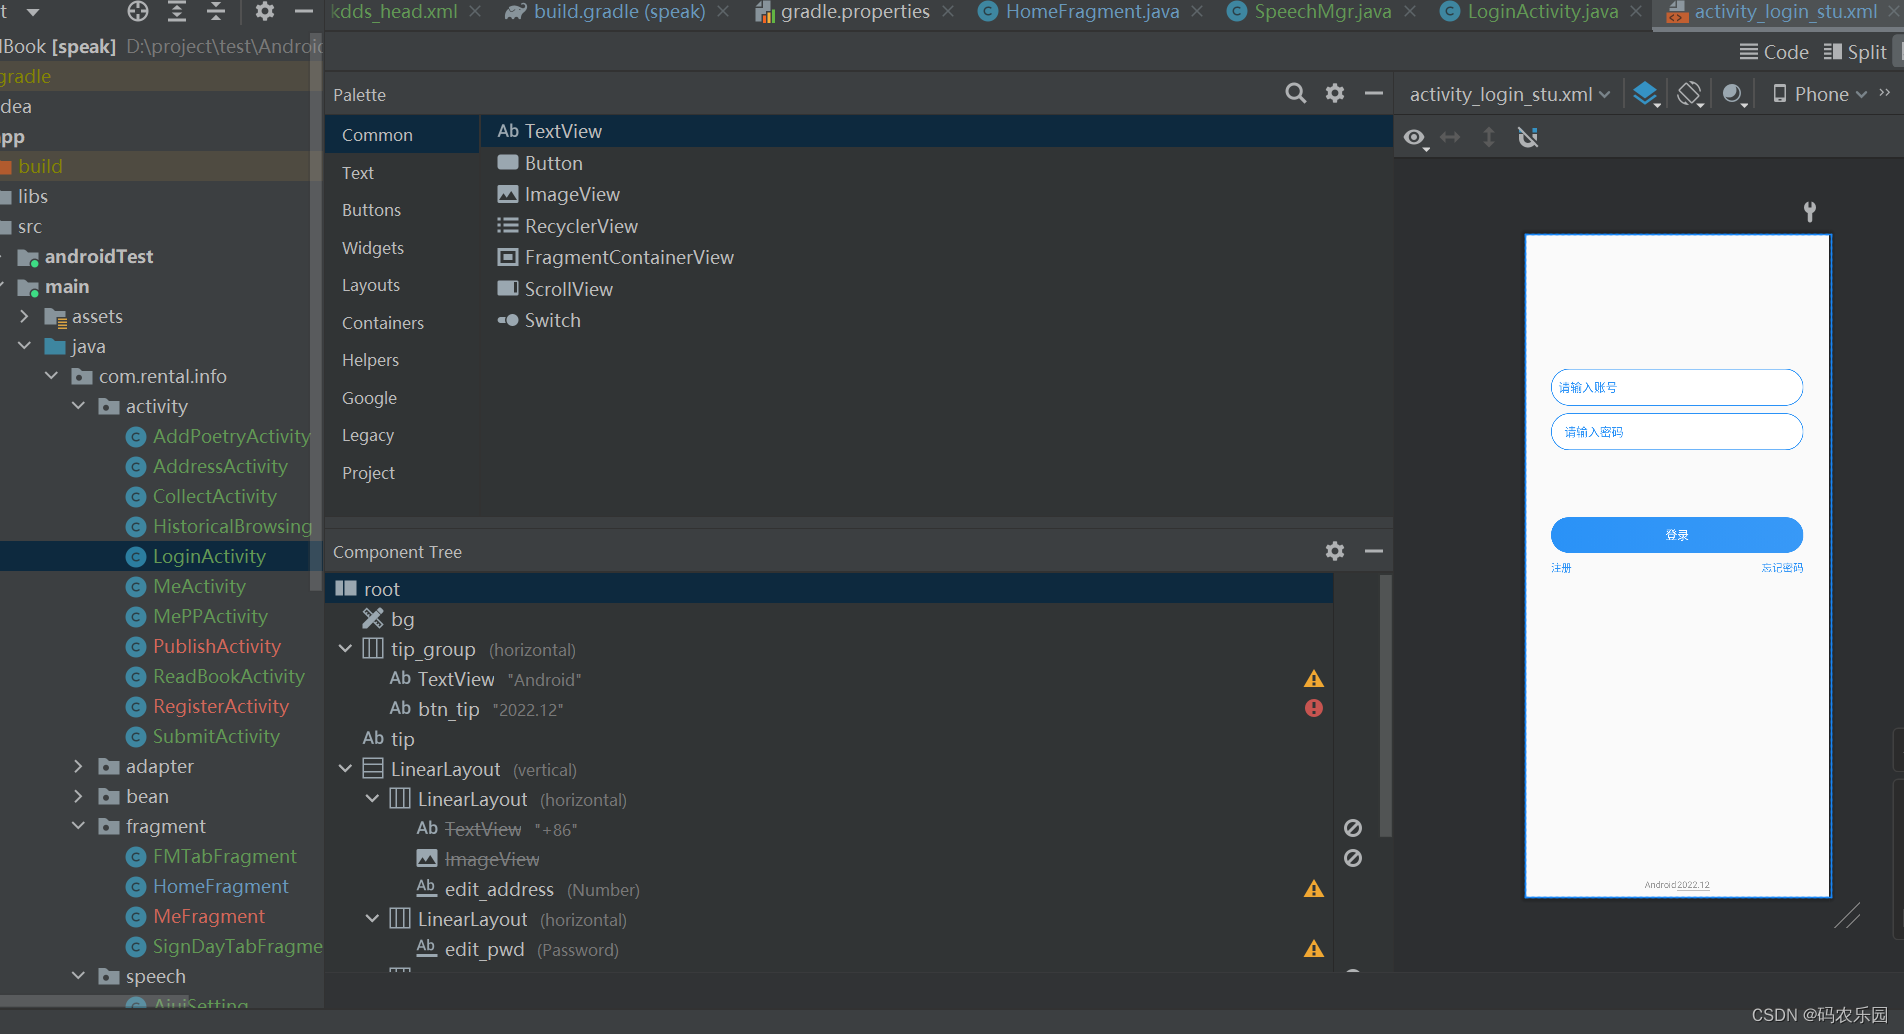Viewport: 1904px width, 1034px height.
Task: Click warning icon on edit_address row
Action: pyautogui.click(x=1314, y=889)
